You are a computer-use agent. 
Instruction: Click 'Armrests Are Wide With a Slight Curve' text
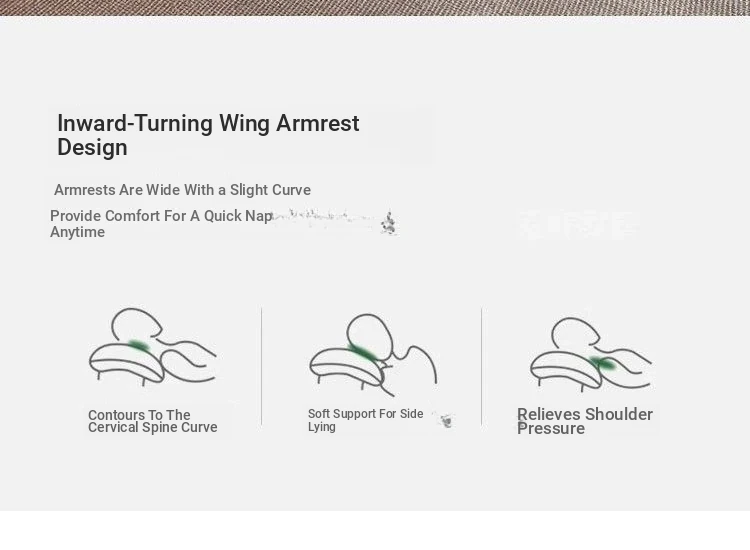[x=182, y=190]
